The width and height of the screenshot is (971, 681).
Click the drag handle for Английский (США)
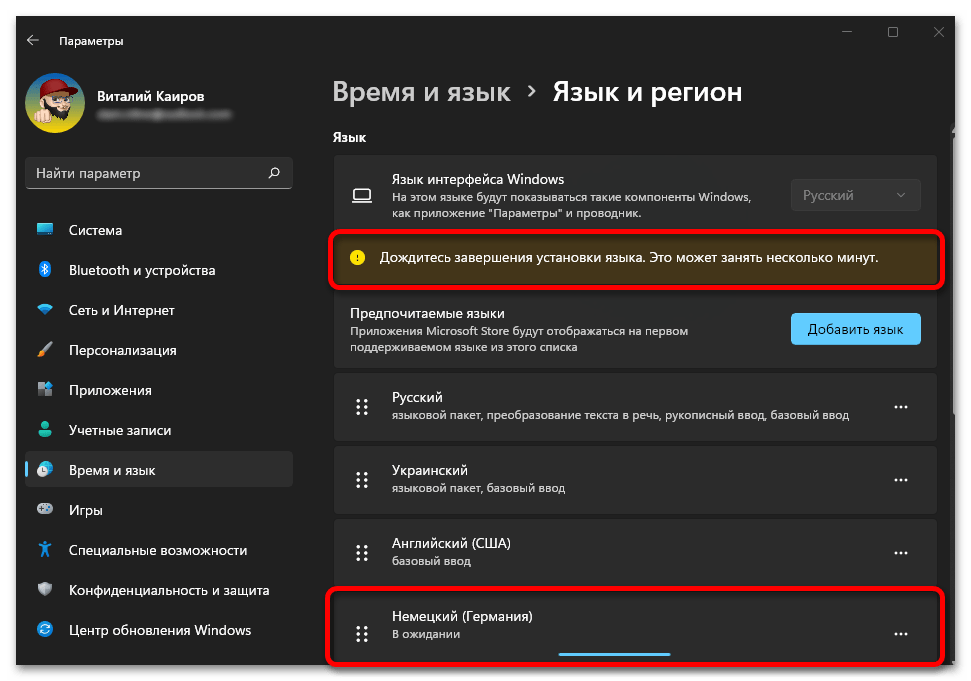pyautogui.click(x=362, y=553)
